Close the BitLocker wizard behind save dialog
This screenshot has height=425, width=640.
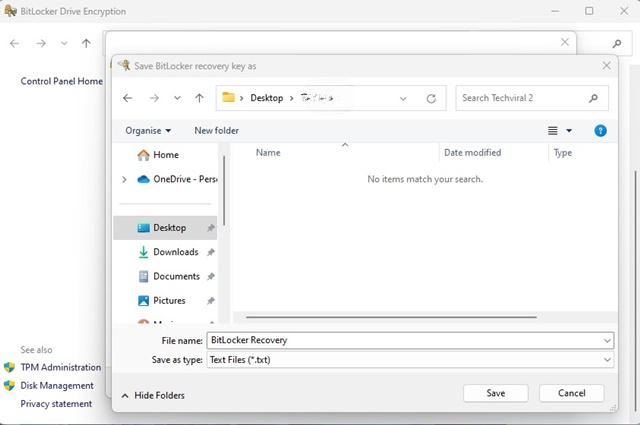(564, 42)
